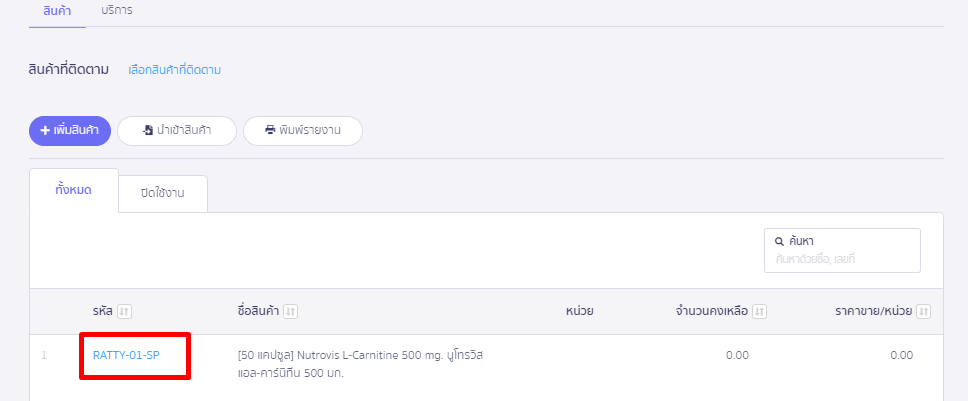Toggle sorting on จำนวนคงเหลือ column

pyautogui.click(x=759, y=312)
